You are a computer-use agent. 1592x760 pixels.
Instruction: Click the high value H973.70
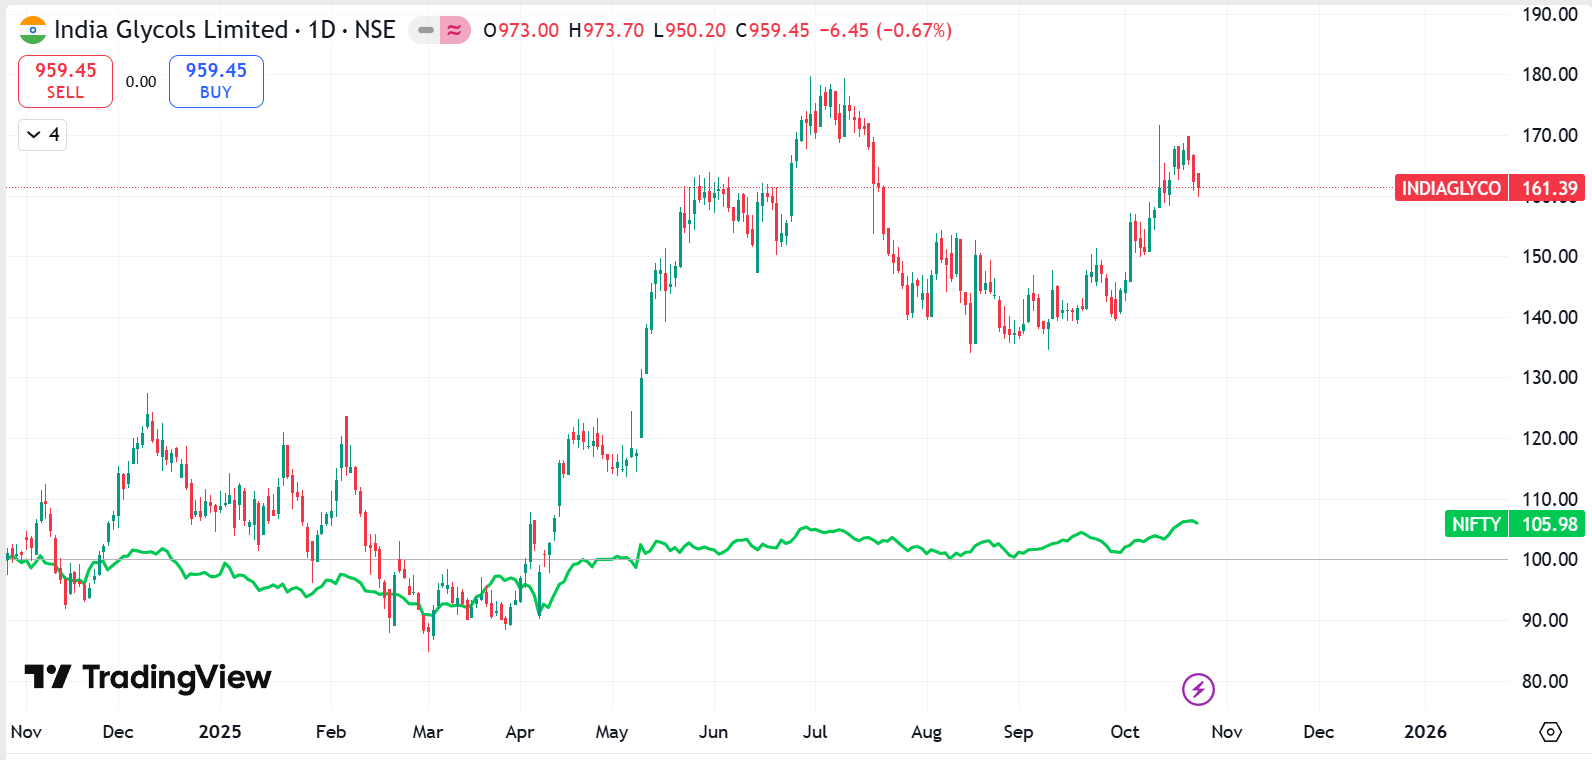[606, 30]
